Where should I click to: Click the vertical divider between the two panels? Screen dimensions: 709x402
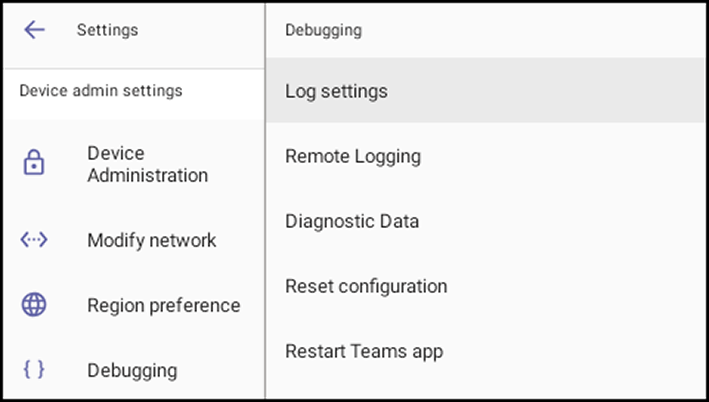265,201
